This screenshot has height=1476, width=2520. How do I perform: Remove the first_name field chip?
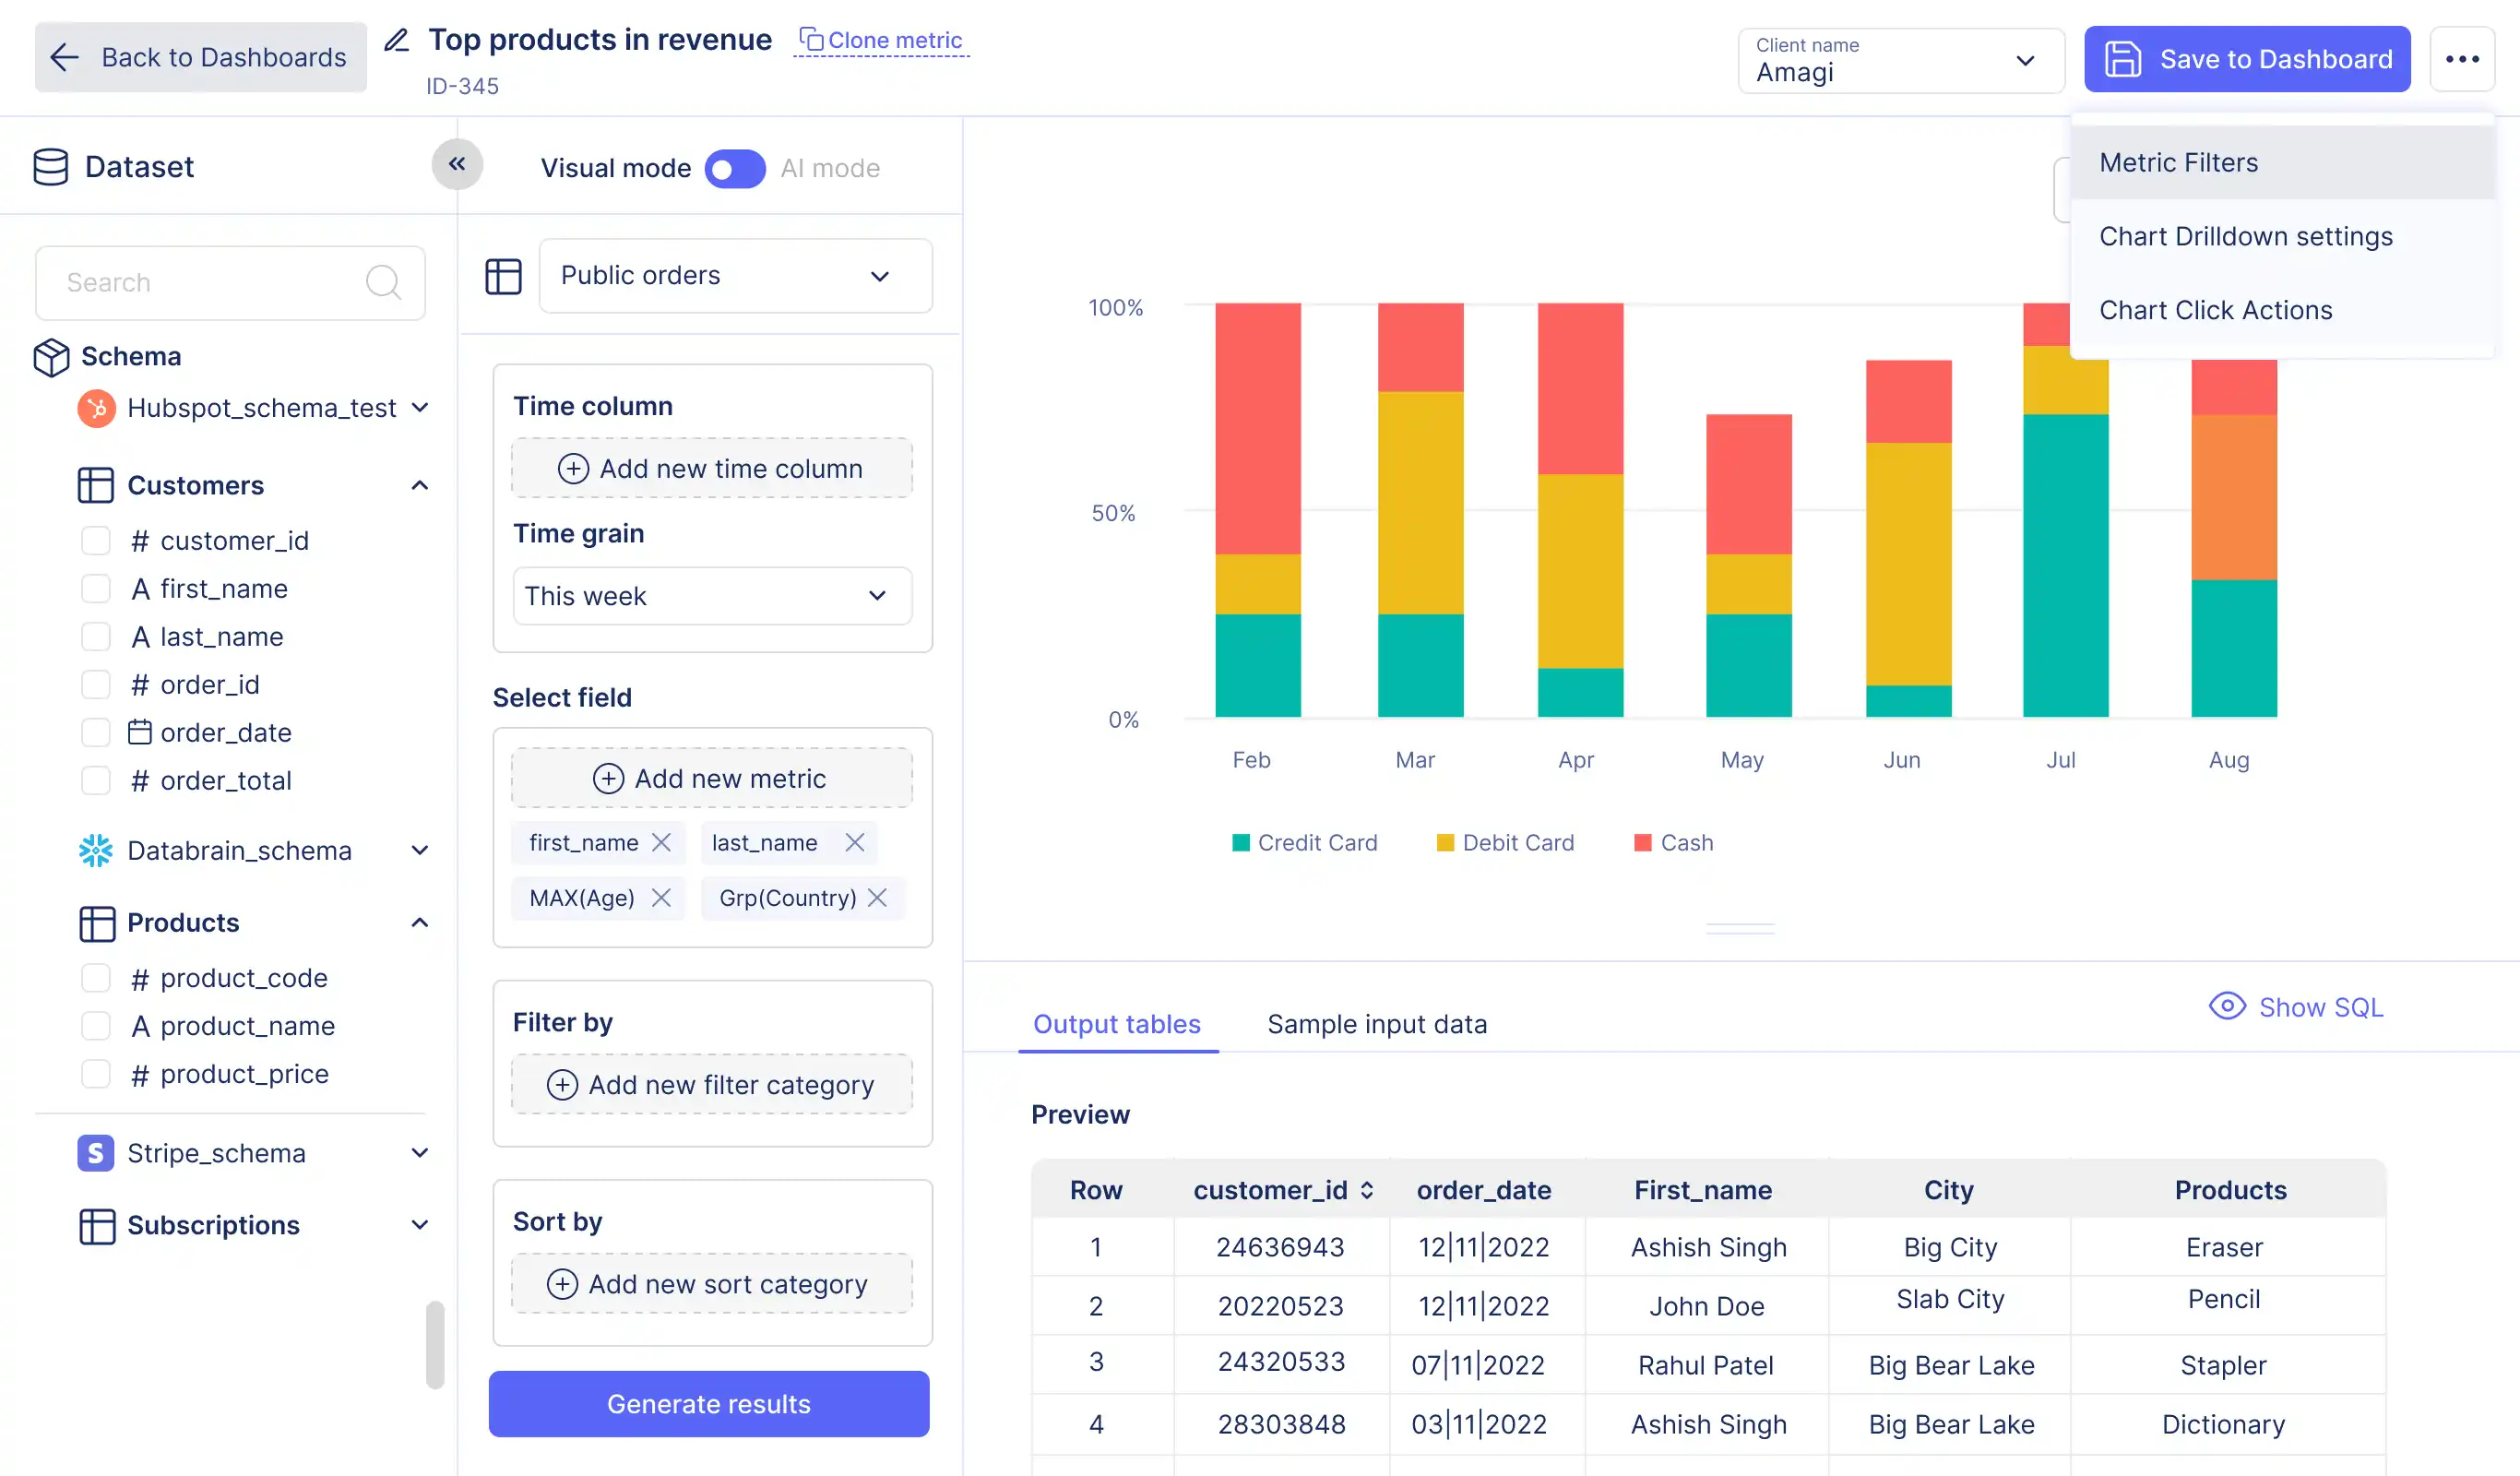661,843
